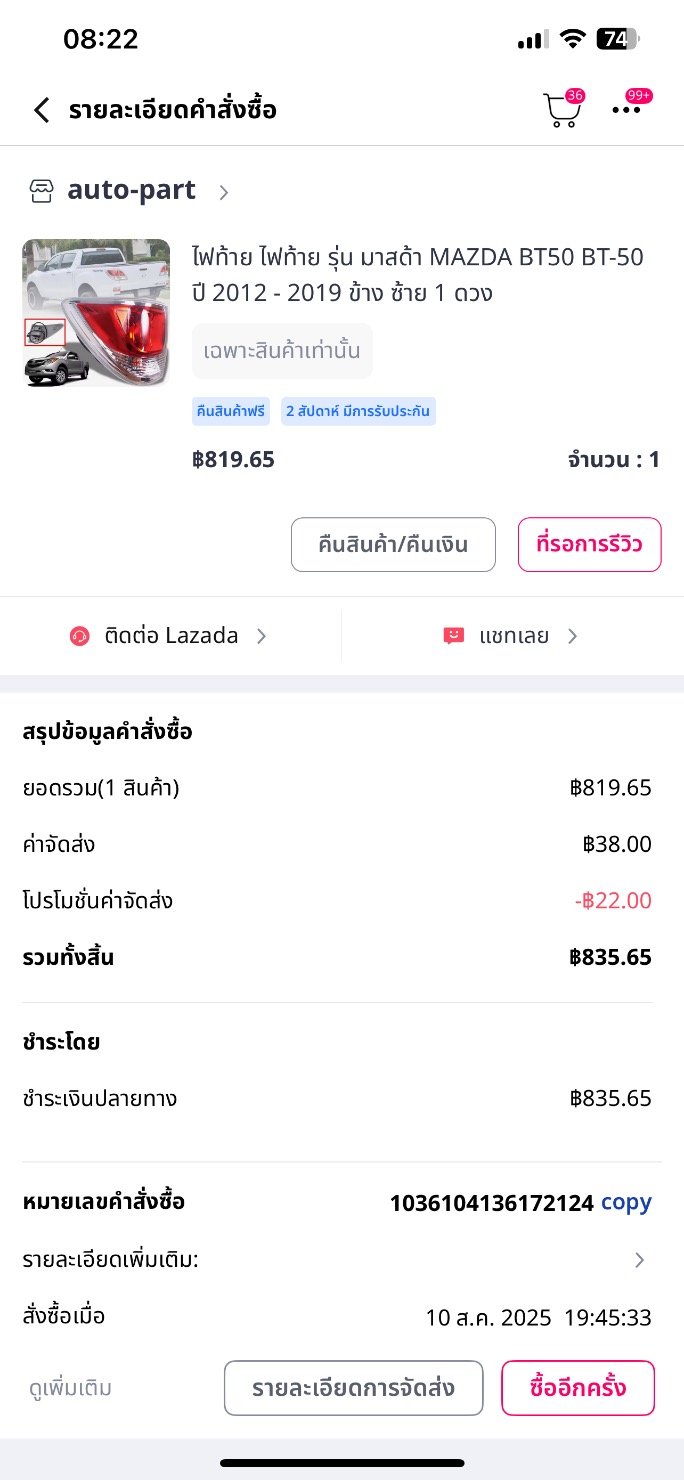Tap the back arrow icon
This screenshot has width=684, height=1480.
[41, 110]
